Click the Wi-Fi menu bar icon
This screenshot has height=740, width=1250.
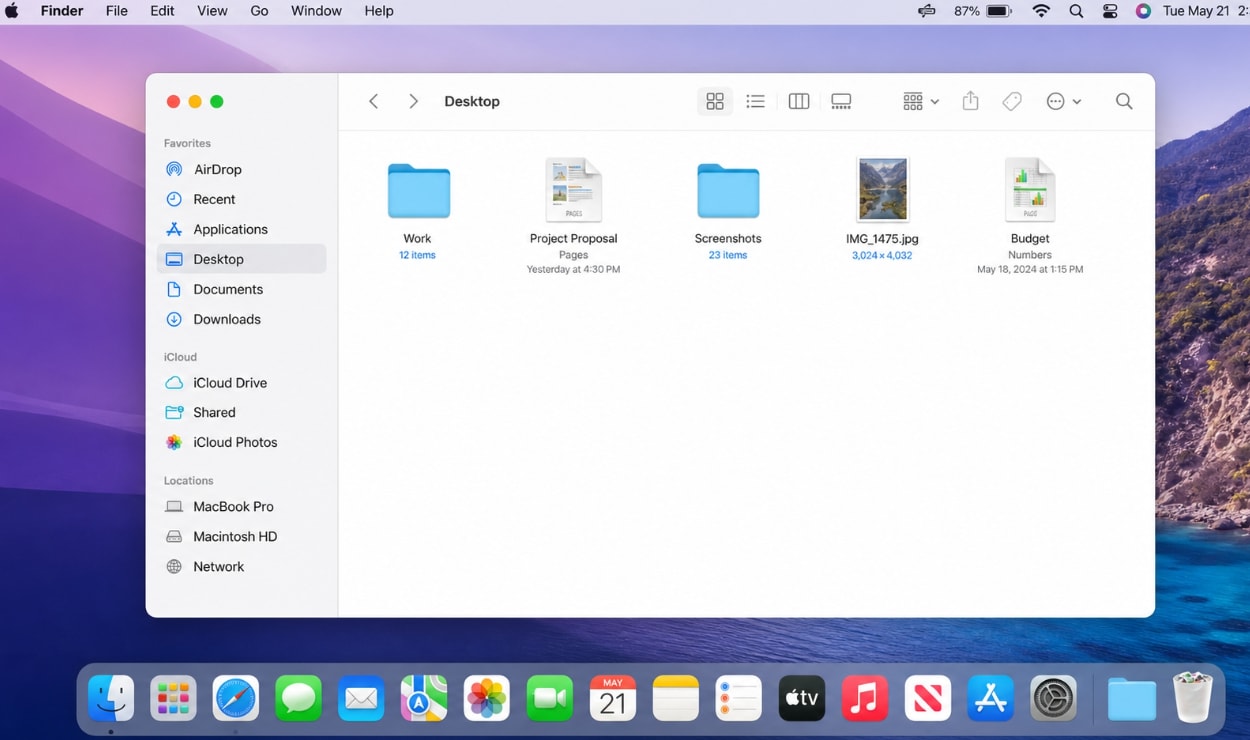coord(1041,11)
